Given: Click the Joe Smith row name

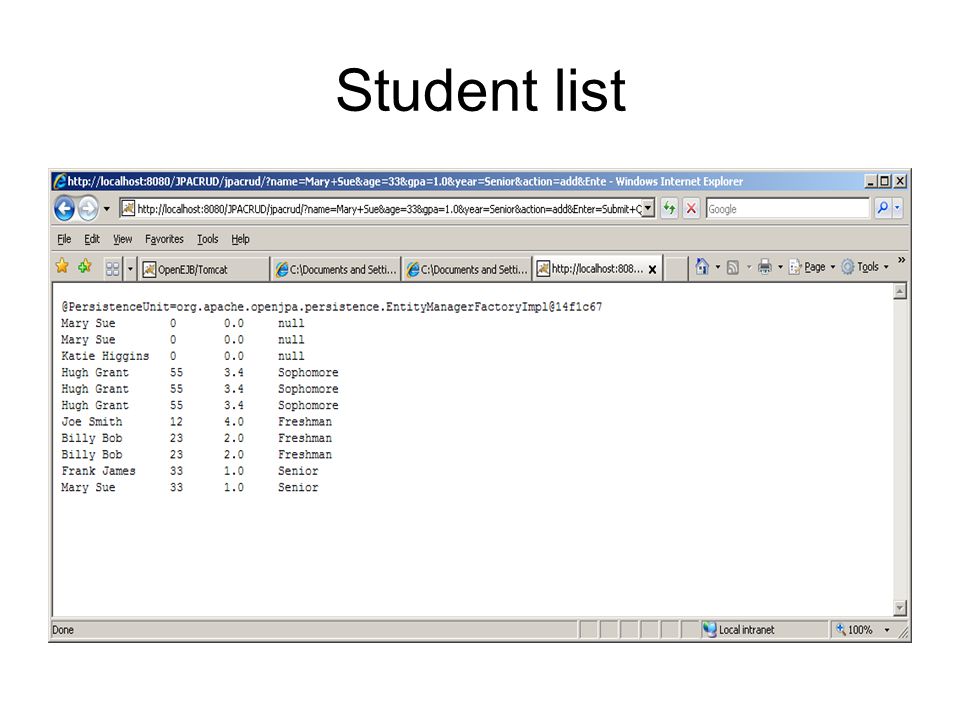Looking at the screenshot, I should point(92,422).
